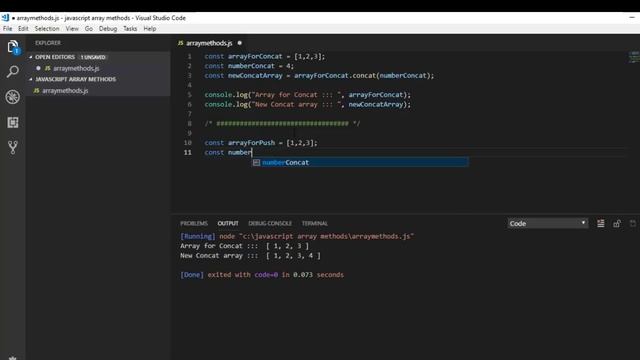Click 'newConcatArray' on line 3
The width and height of the screenshot is (640, 360).
click(x=255, y=76)
